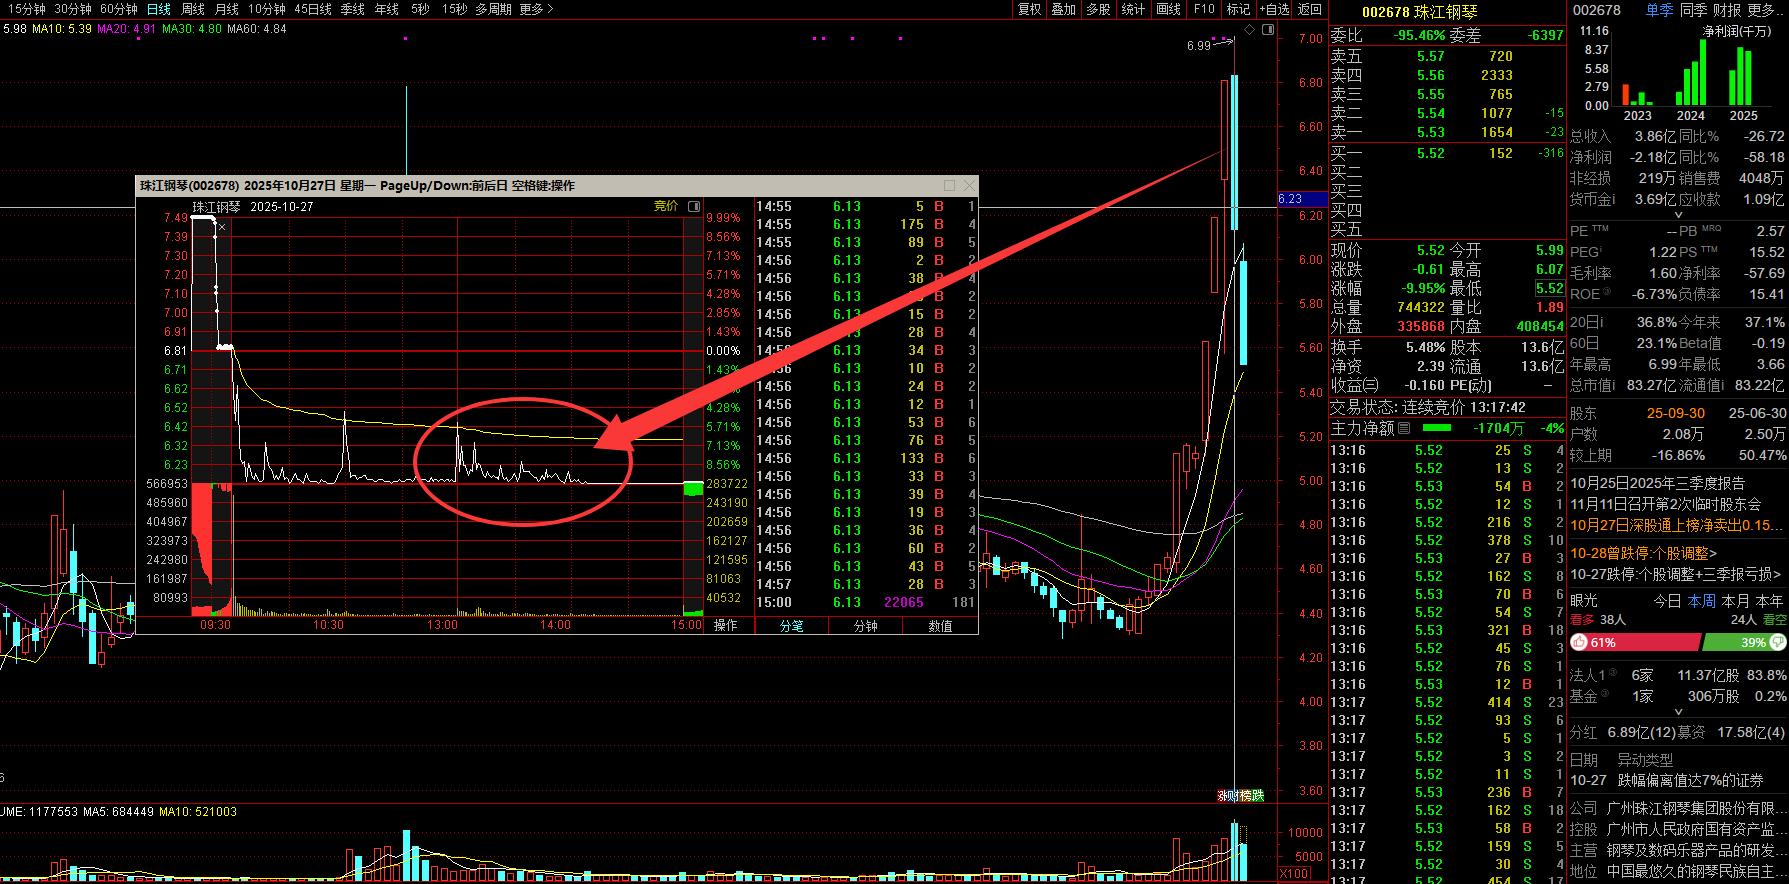Vote bullish with thumbs-up 61% icon

(1579, 642)
